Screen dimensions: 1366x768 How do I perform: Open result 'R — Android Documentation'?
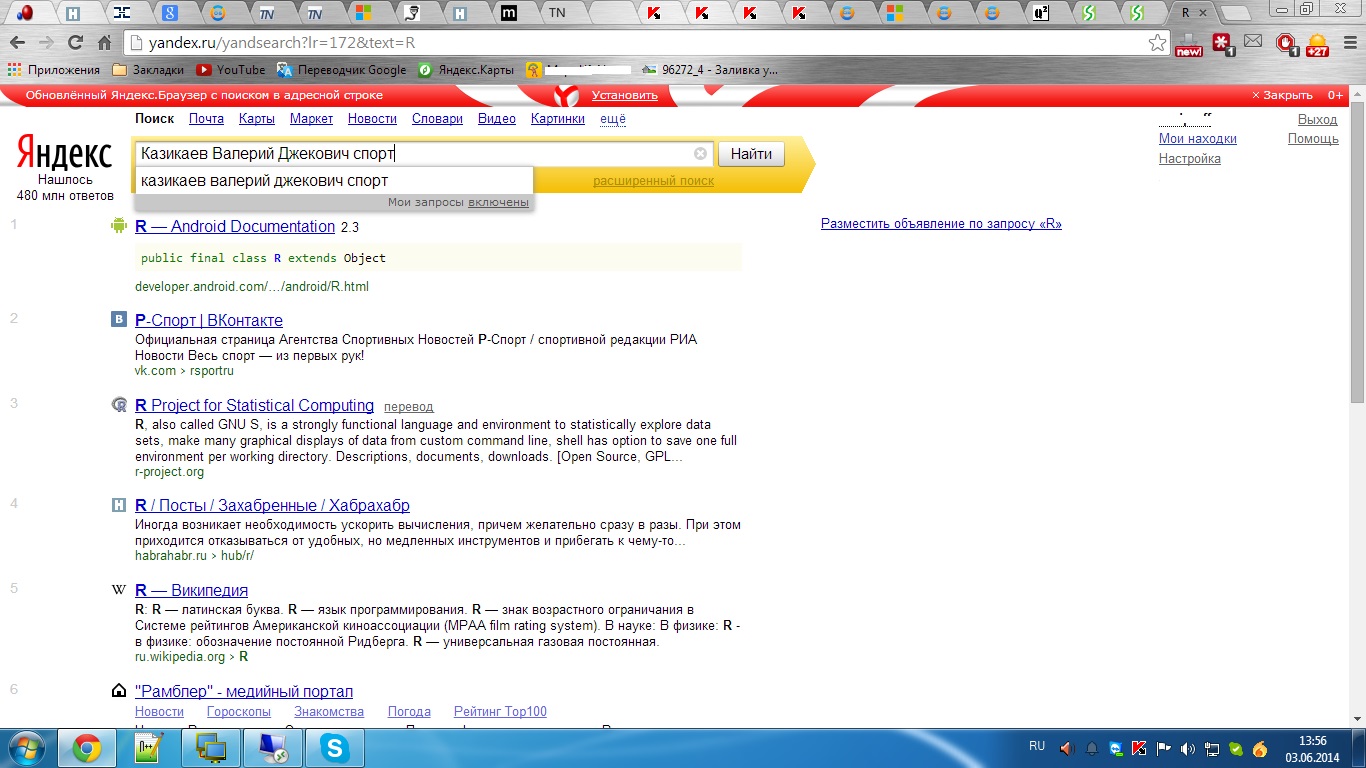235,226
